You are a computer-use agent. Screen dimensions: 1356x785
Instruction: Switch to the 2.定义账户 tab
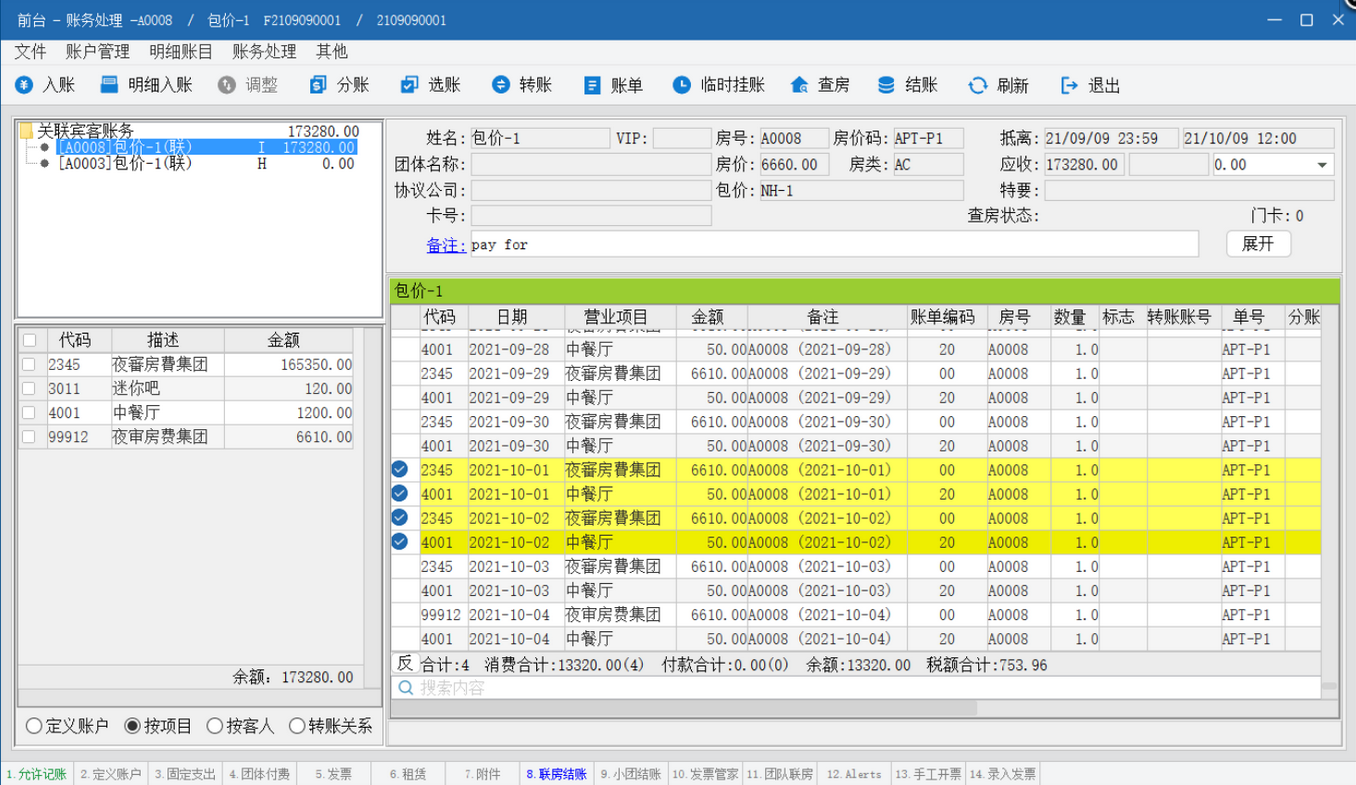pyautogui.click(x=110, y=774)
